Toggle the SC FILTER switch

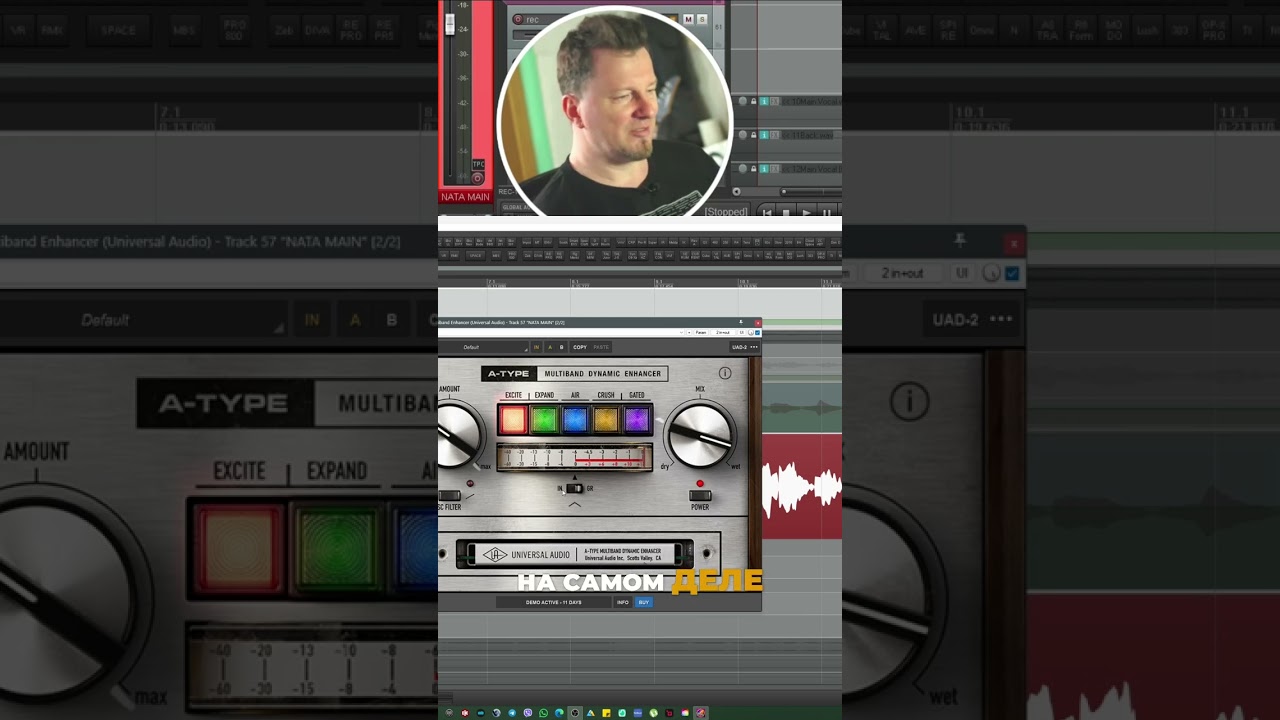pyautogui.click(x=450, y=495)
